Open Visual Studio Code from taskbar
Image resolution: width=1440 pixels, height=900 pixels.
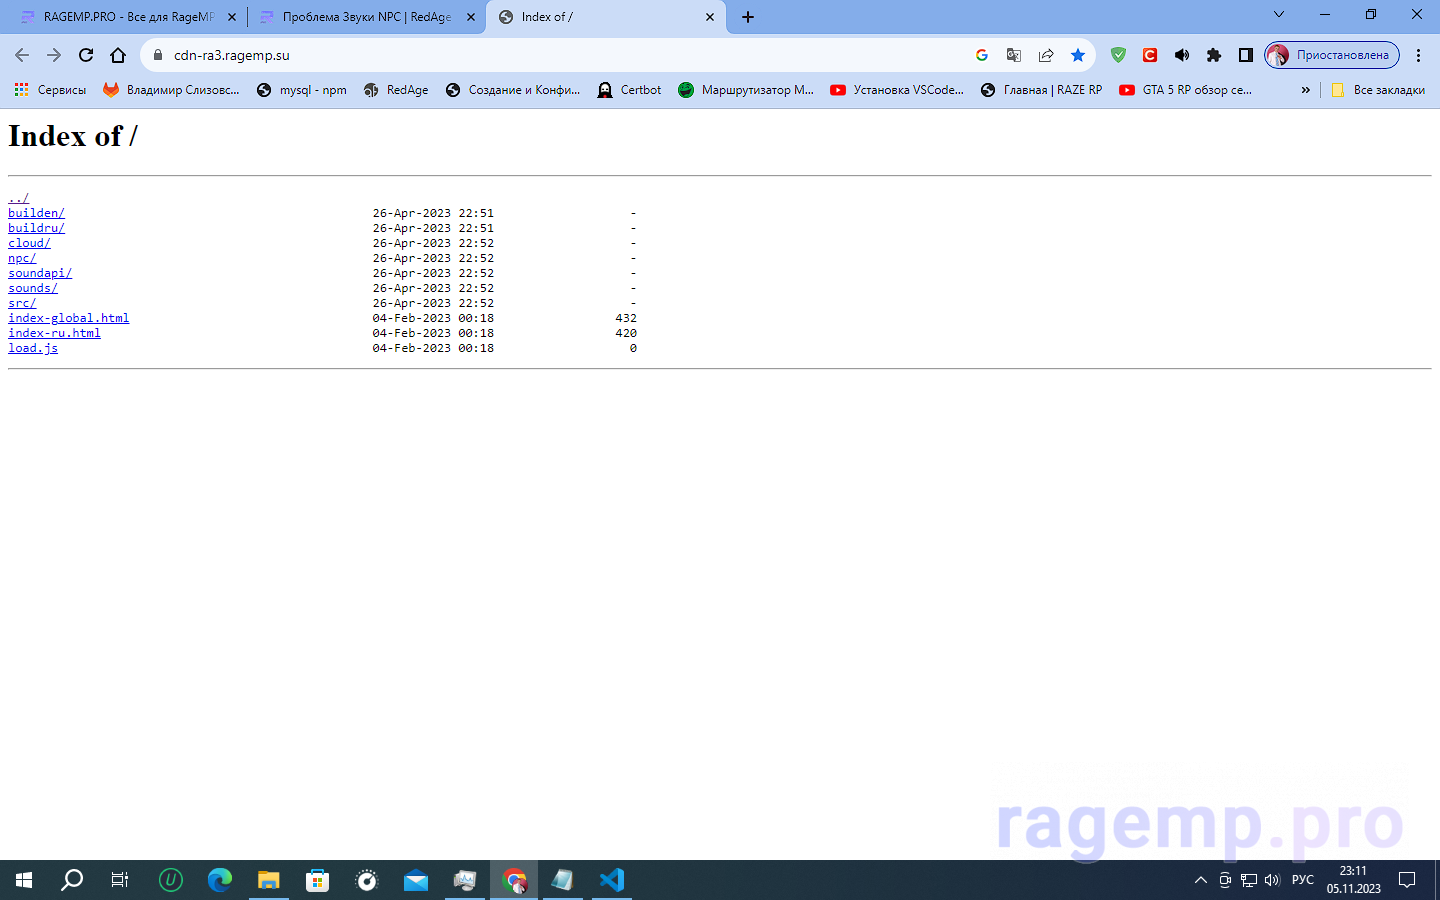(611, 880)
